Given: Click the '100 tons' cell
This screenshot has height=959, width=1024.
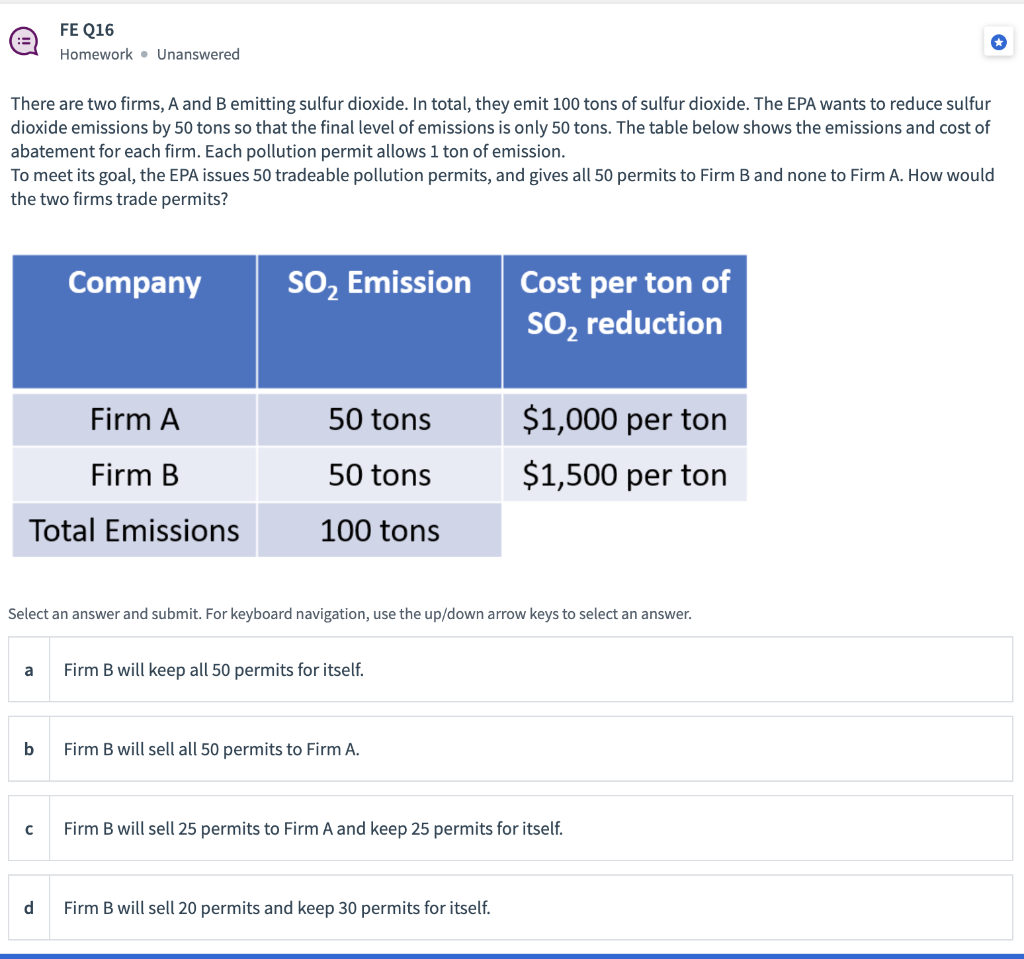Looking at the screenshot, I should (379, 530).
